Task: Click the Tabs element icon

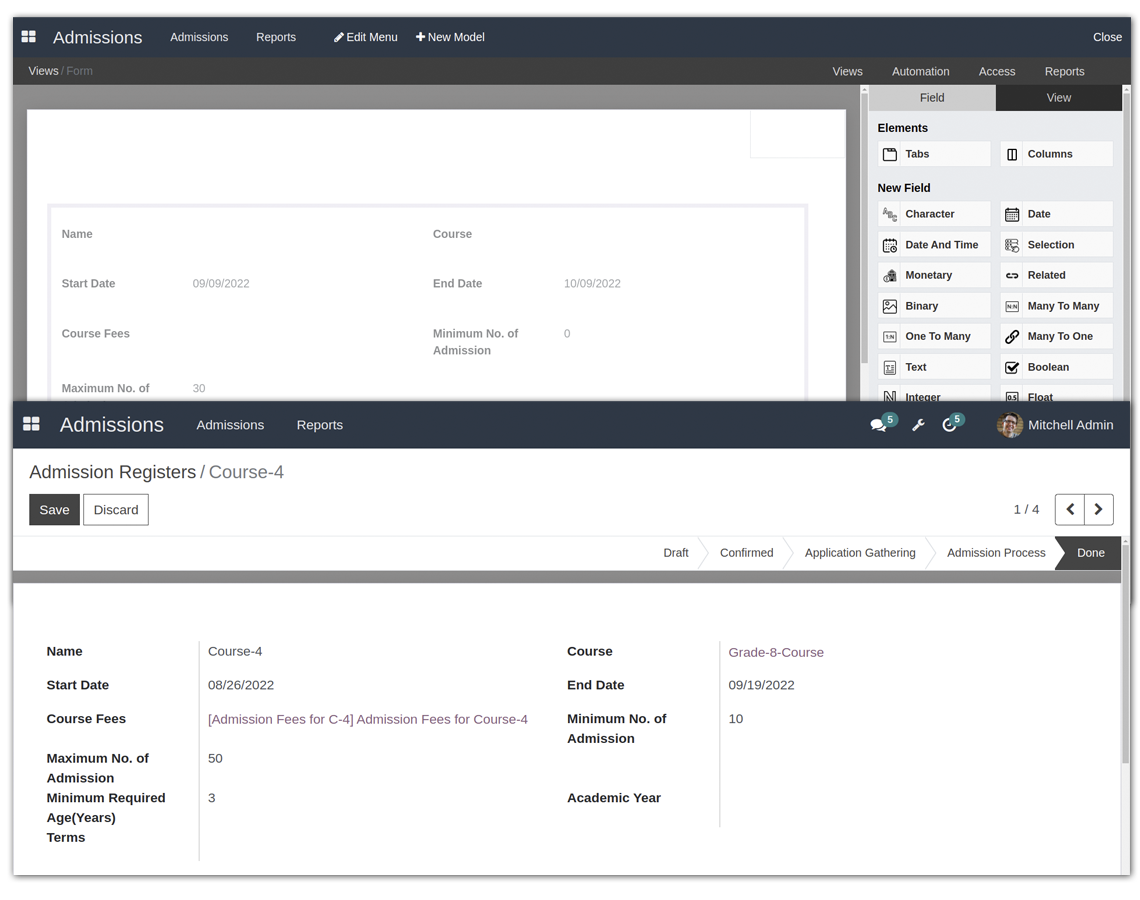Action: 890,154
